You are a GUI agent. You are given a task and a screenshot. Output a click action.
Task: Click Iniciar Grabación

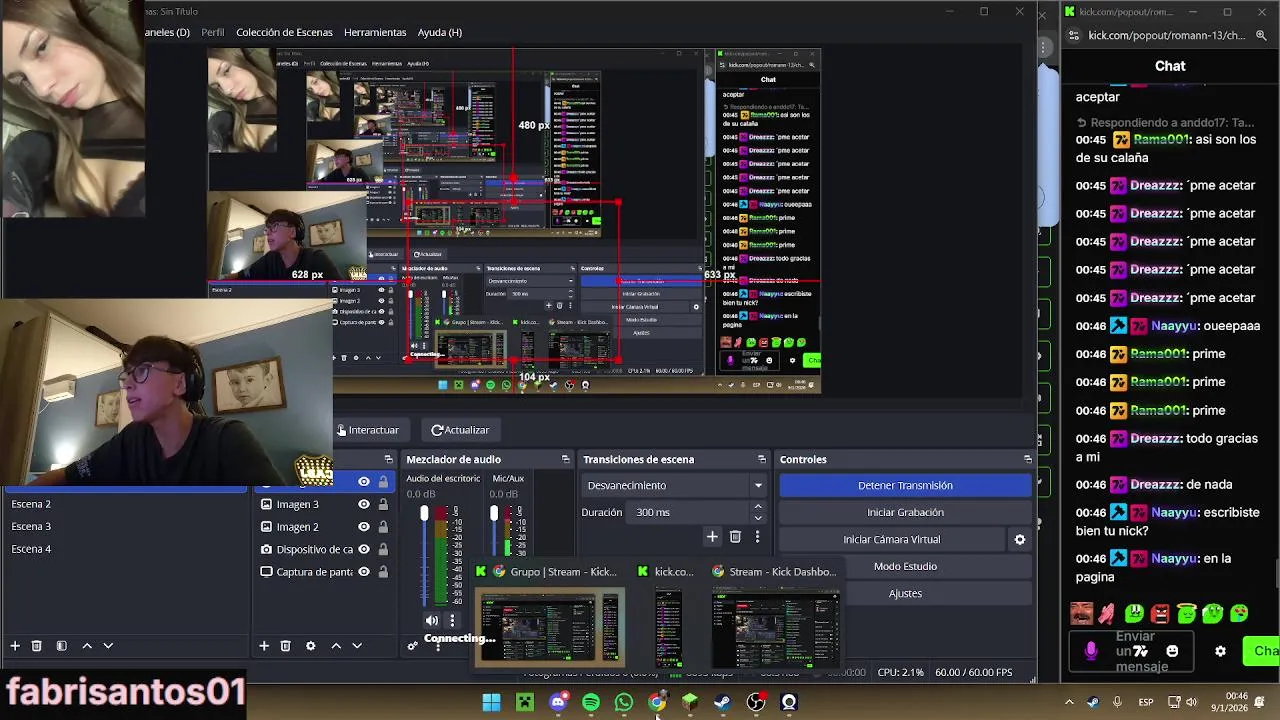tap(905, 512)
